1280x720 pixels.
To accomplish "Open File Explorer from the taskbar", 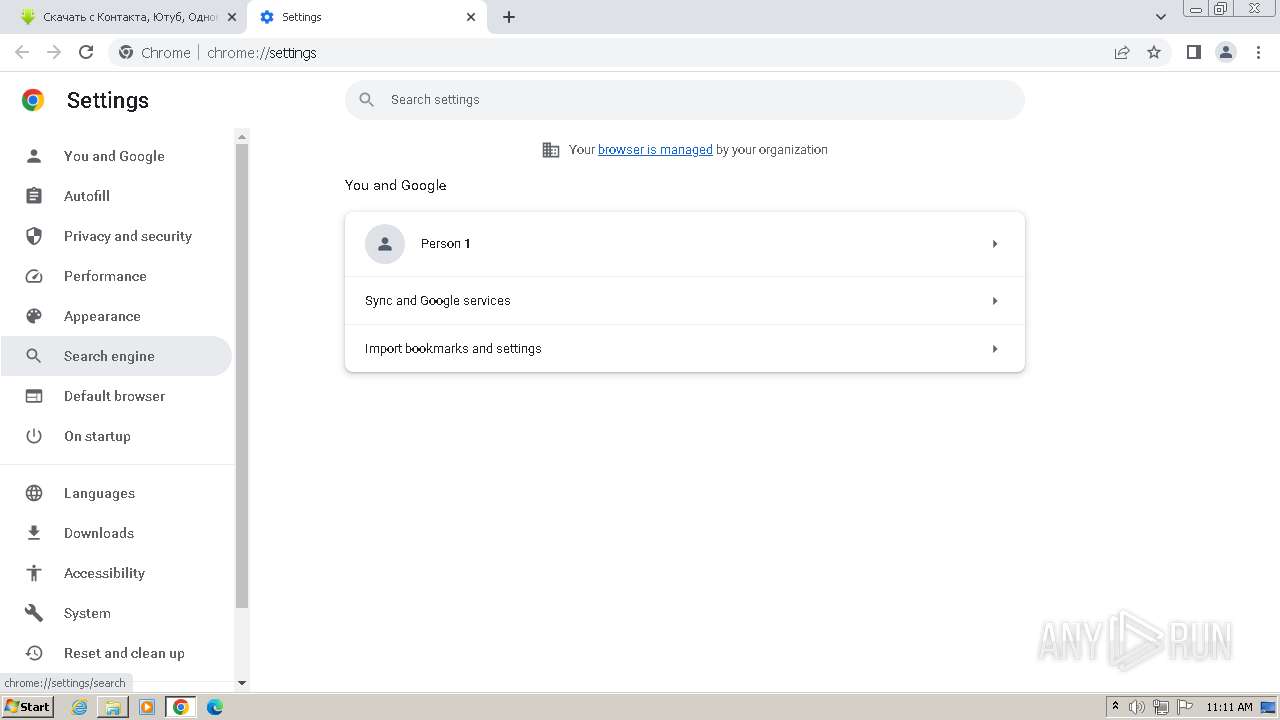I will [x=113, y=707].
